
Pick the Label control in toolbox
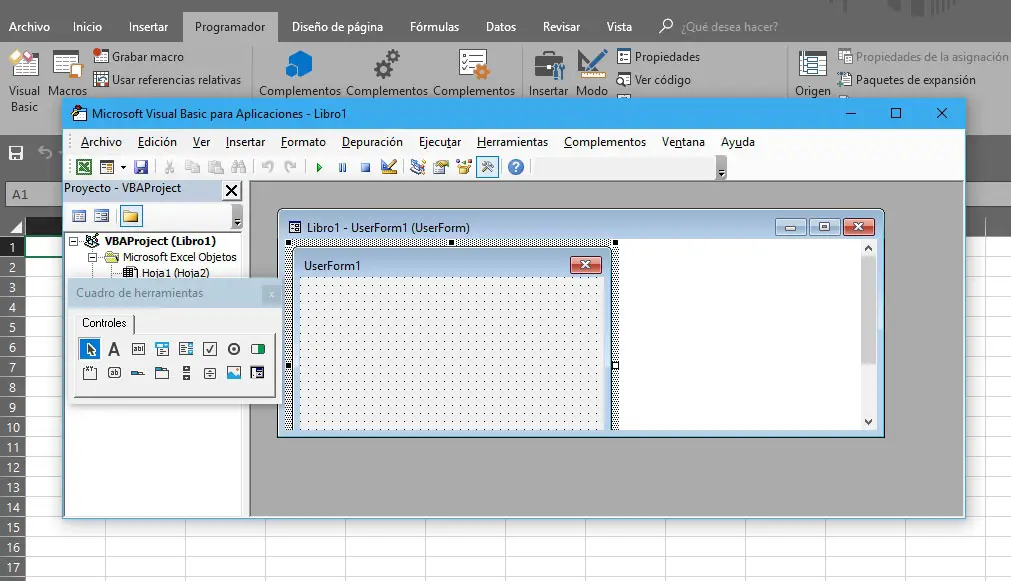click(x=114, y=349)
